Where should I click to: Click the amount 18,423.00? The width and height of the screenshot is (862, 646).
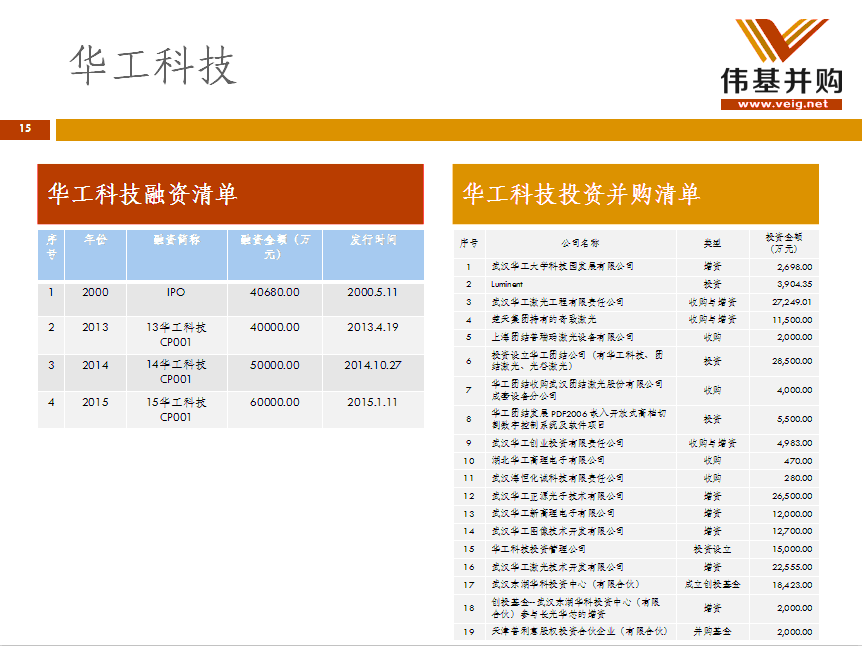(x=792, y=585)
